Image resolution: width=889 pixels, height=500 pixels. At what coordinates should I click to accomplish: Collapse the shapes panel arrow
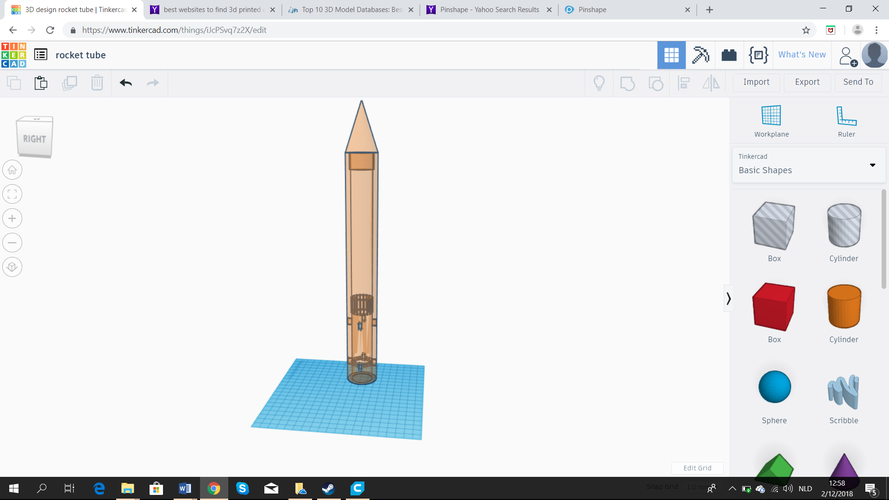coord(729,299)
